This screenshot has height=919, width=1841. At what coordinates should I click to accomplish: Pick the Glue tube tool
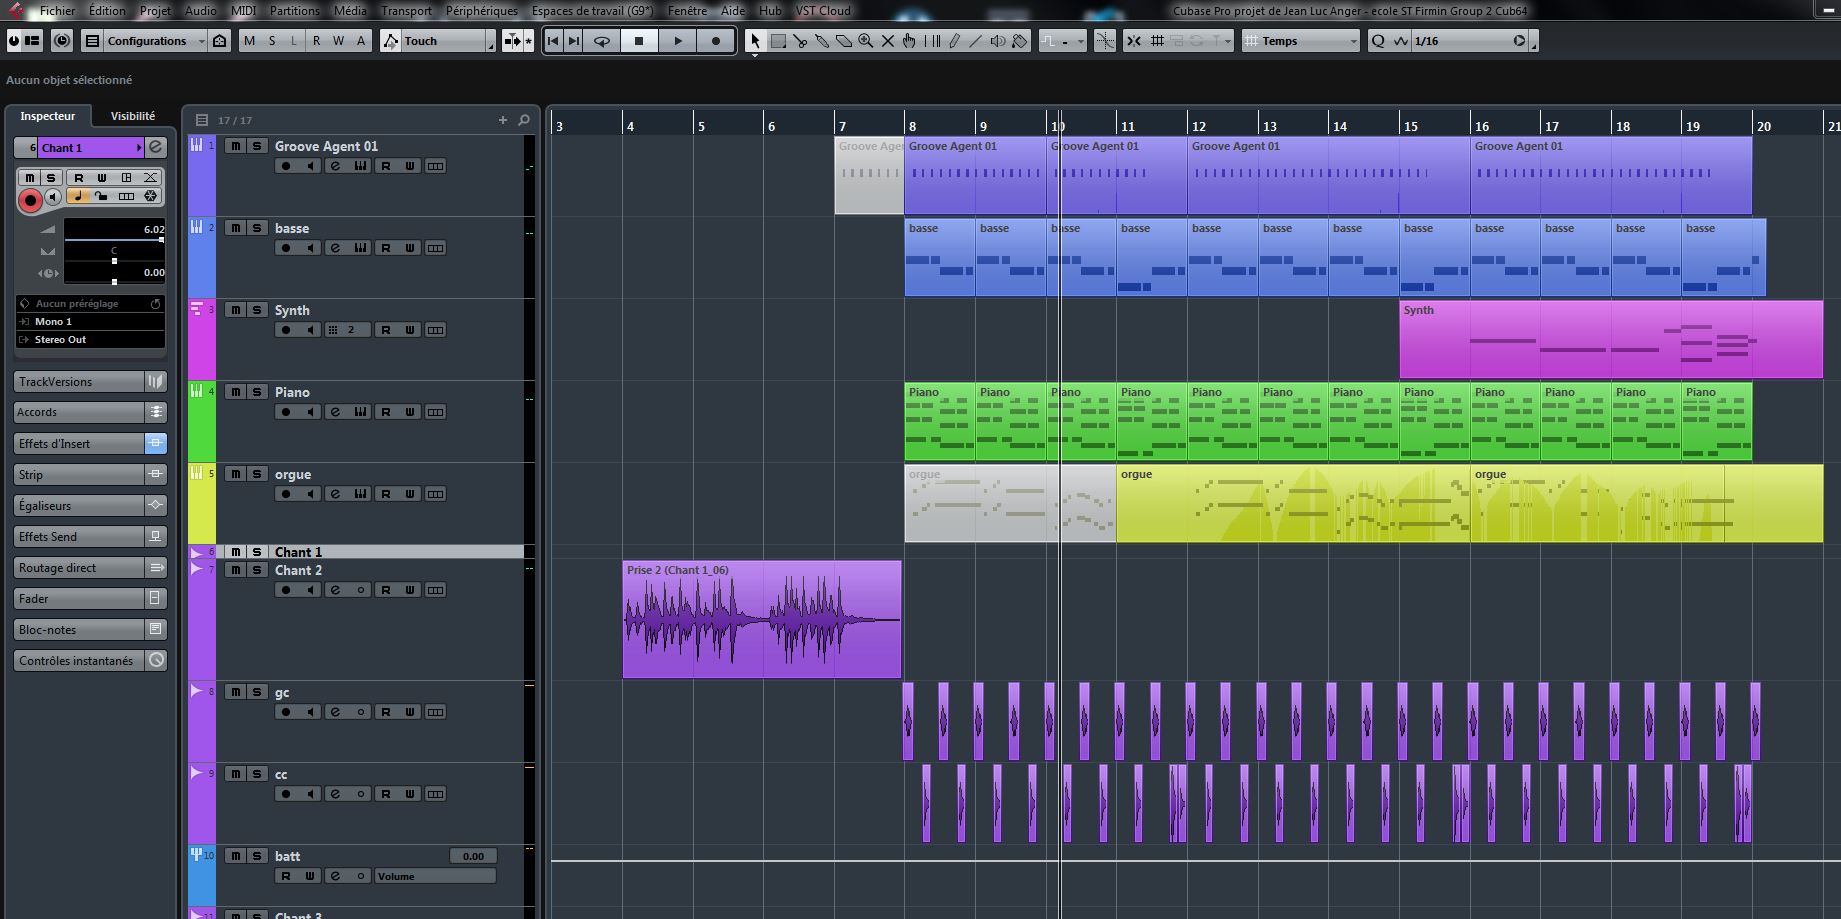click(822, 41)
